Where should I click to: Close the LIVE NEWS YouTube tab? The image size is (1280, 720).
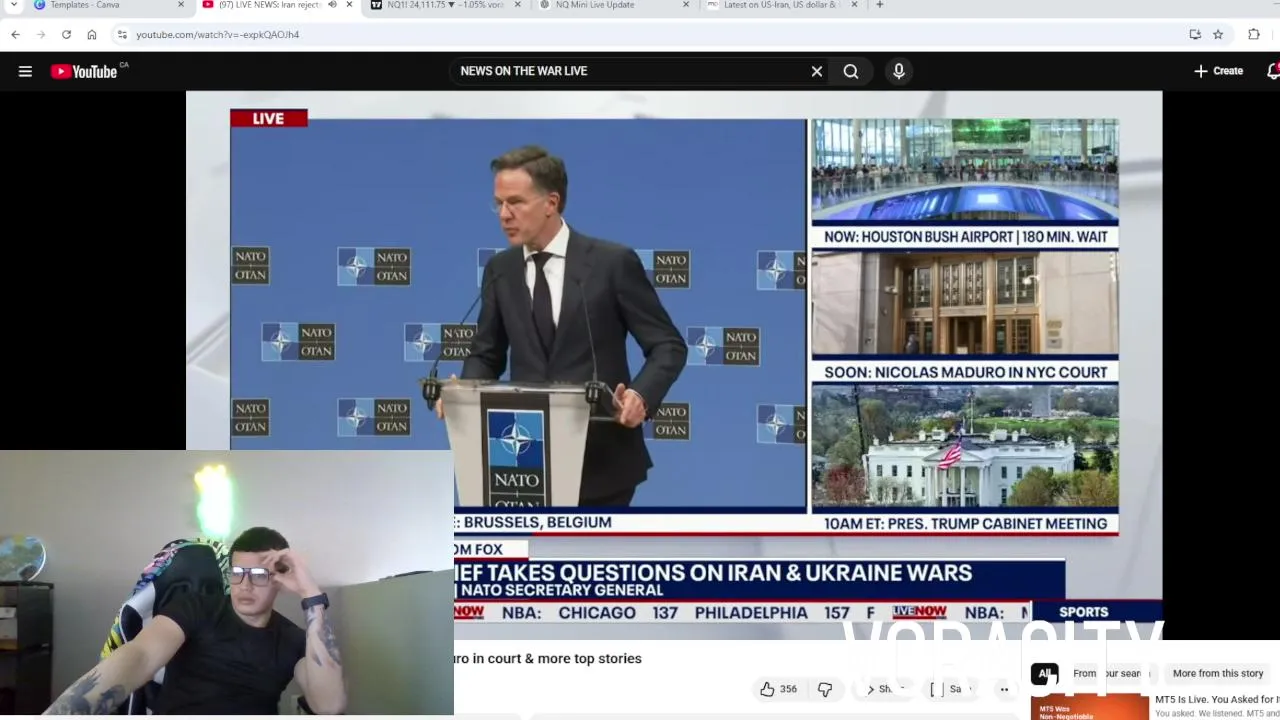pos(349,5)
